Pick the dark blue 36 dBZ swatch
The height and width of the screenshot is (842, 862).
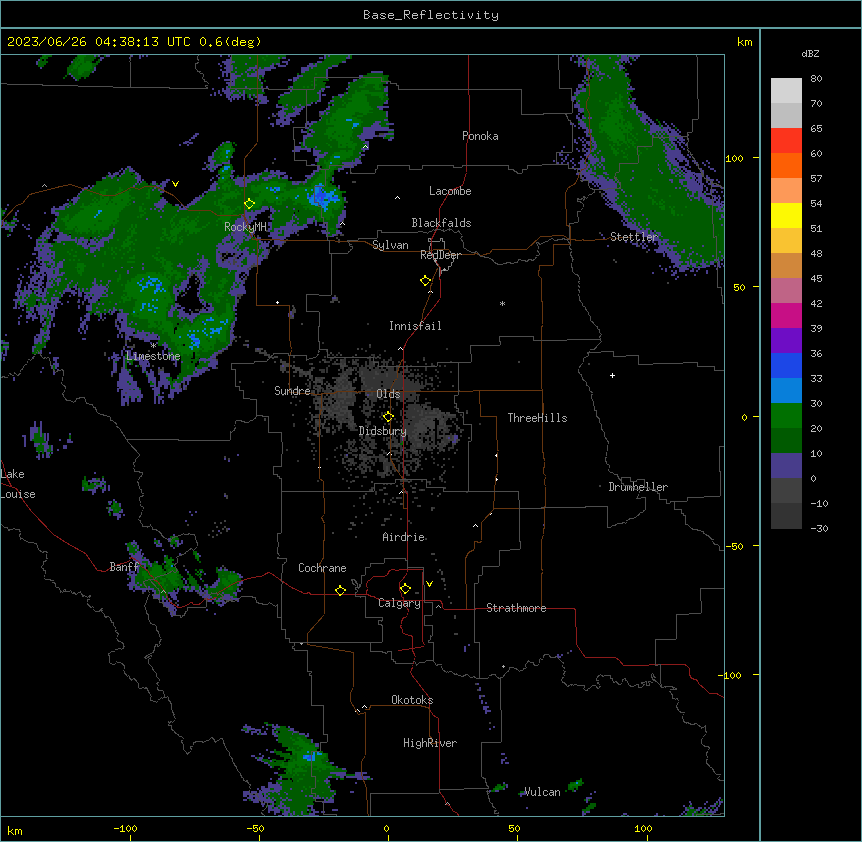click(x=786, y=365)
